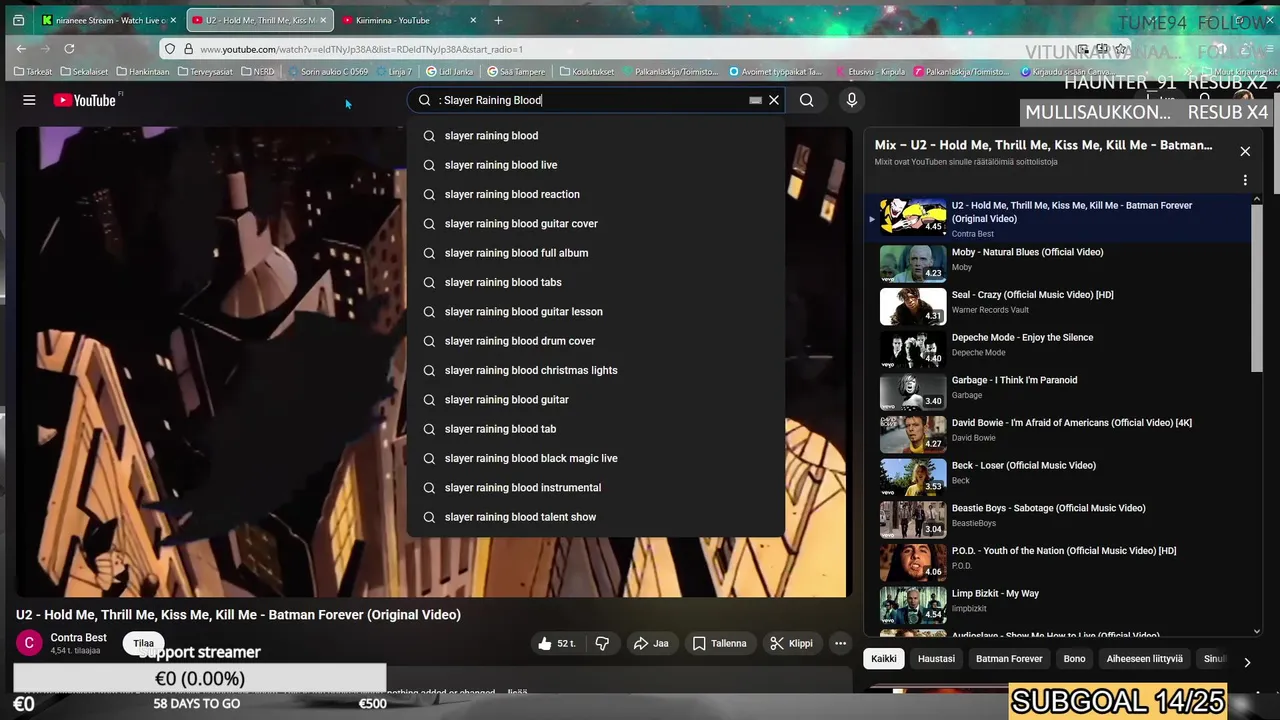
Task: Open more actions ellipsis under video
Action: point(841,643)
